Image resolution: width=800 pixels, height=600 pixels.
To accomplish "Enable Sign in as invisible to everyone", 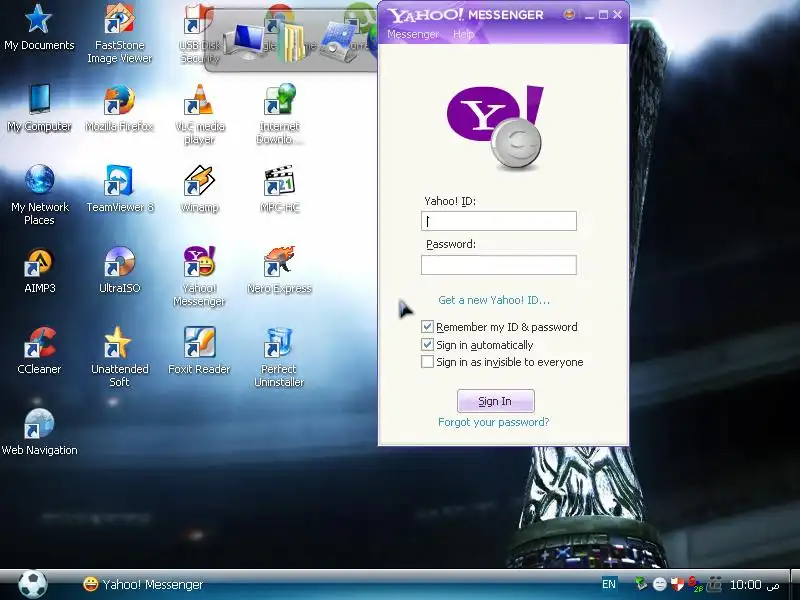I will tap(427, 362).
